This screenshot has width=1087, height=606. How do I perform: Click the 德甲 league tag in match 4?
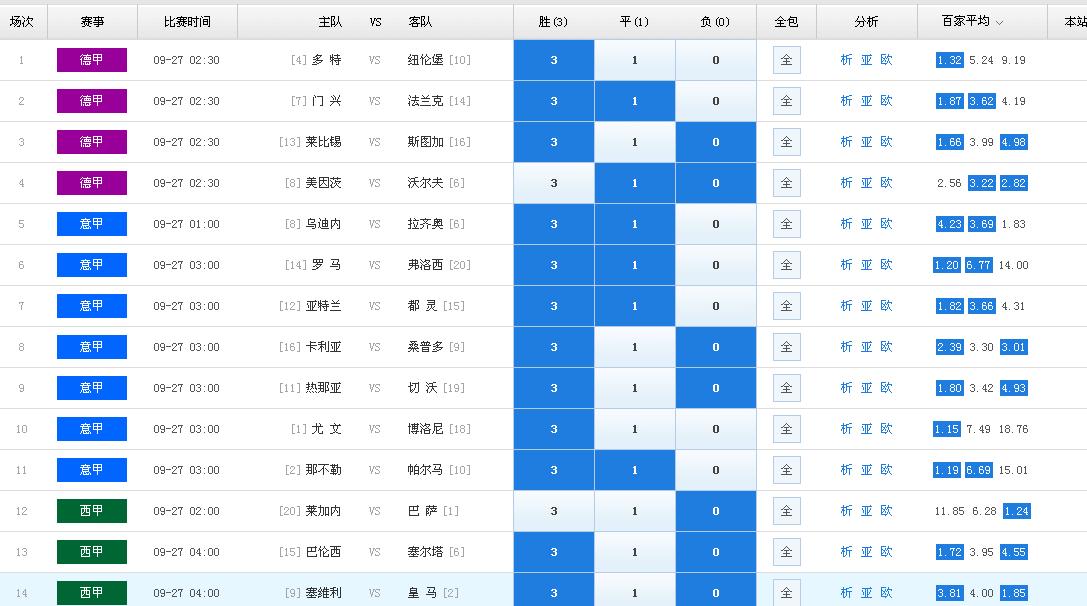(92, 183)
